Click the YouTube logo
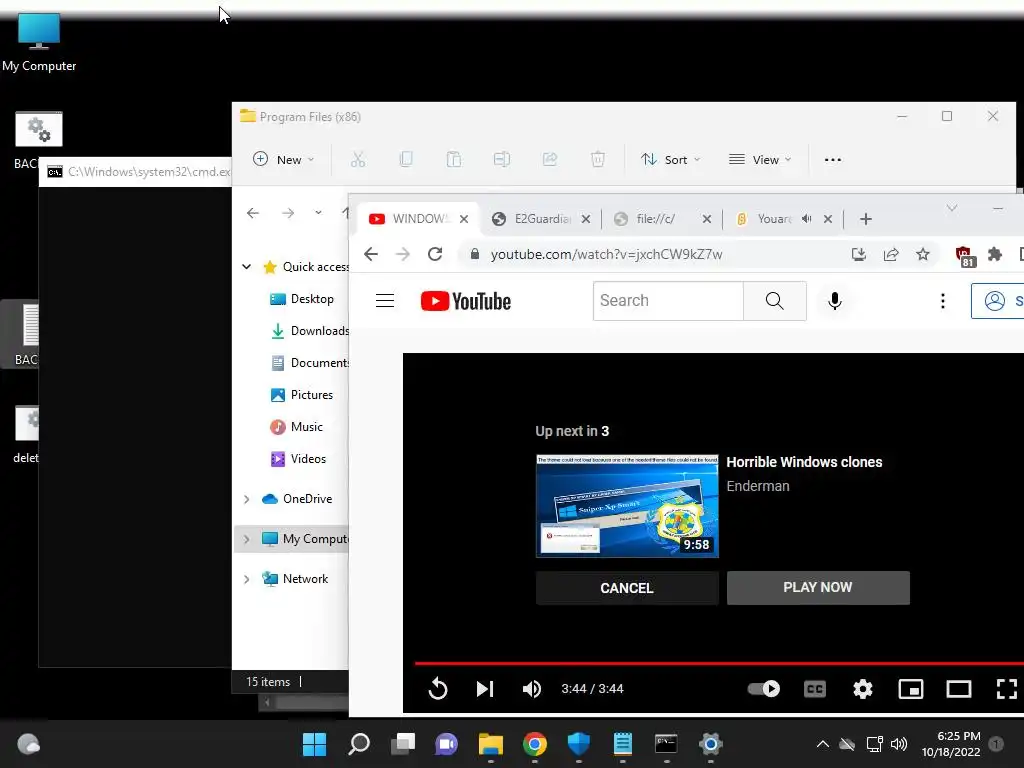The width and height of the screenshot is (1024, 768). pyautogui.click(x=466, y=301)
